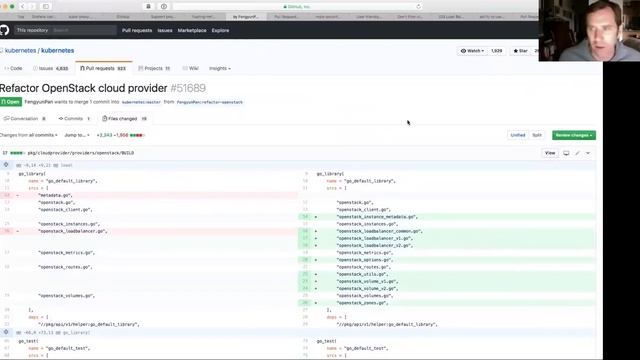Expand hidden lines above the load hunk

point(6,165)
